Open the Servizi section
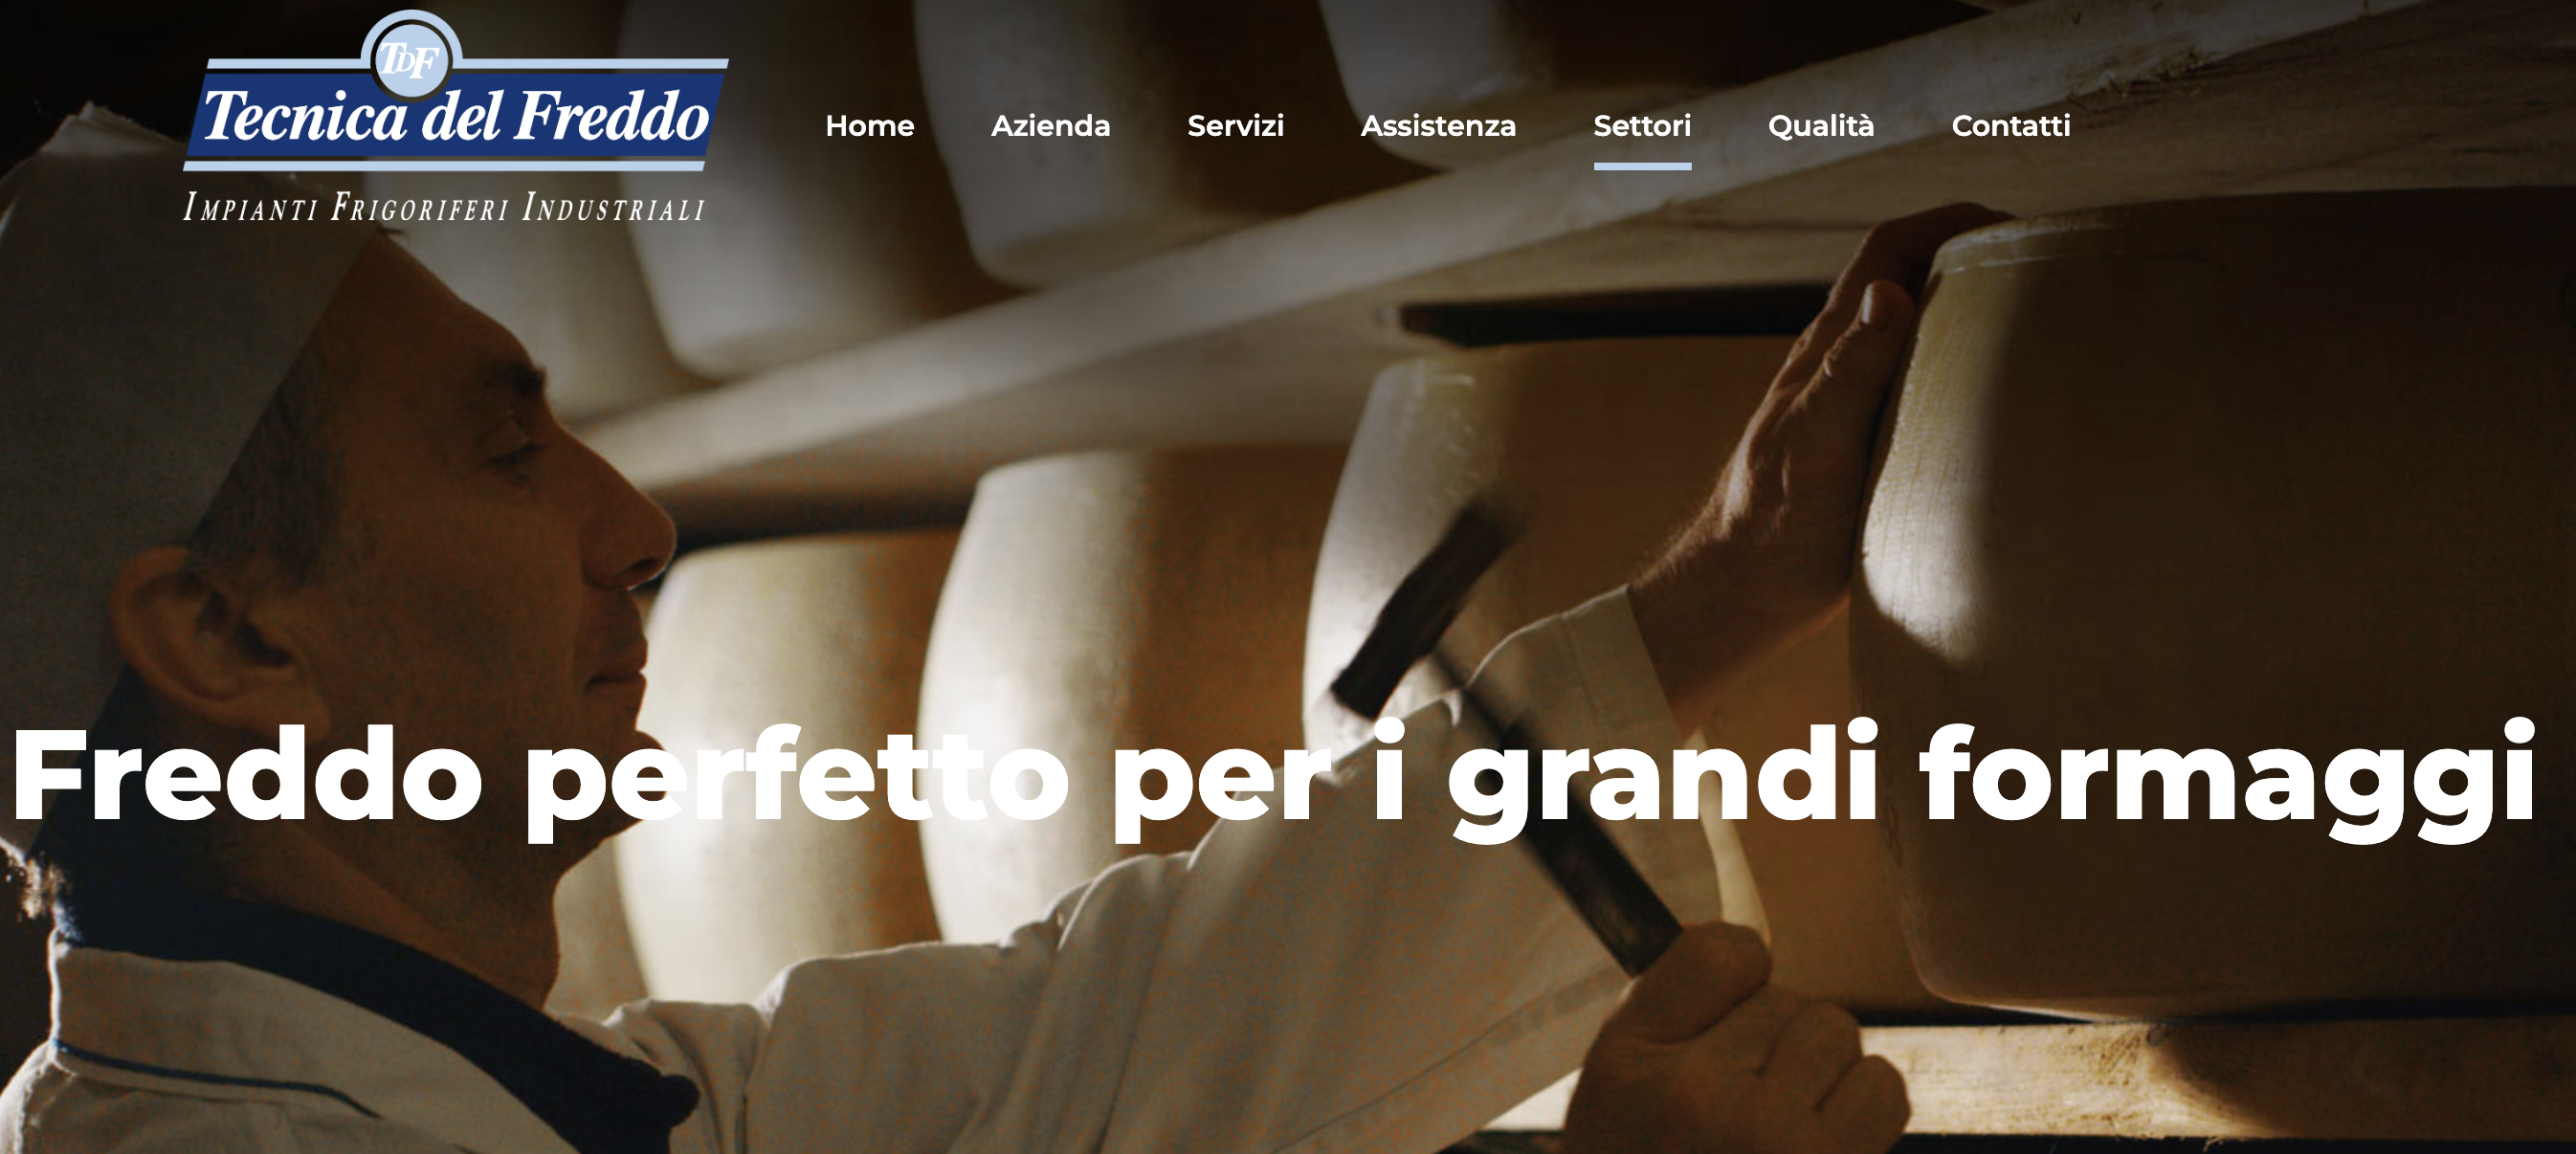The image size is (2576, 1154). pos(1235,126)
